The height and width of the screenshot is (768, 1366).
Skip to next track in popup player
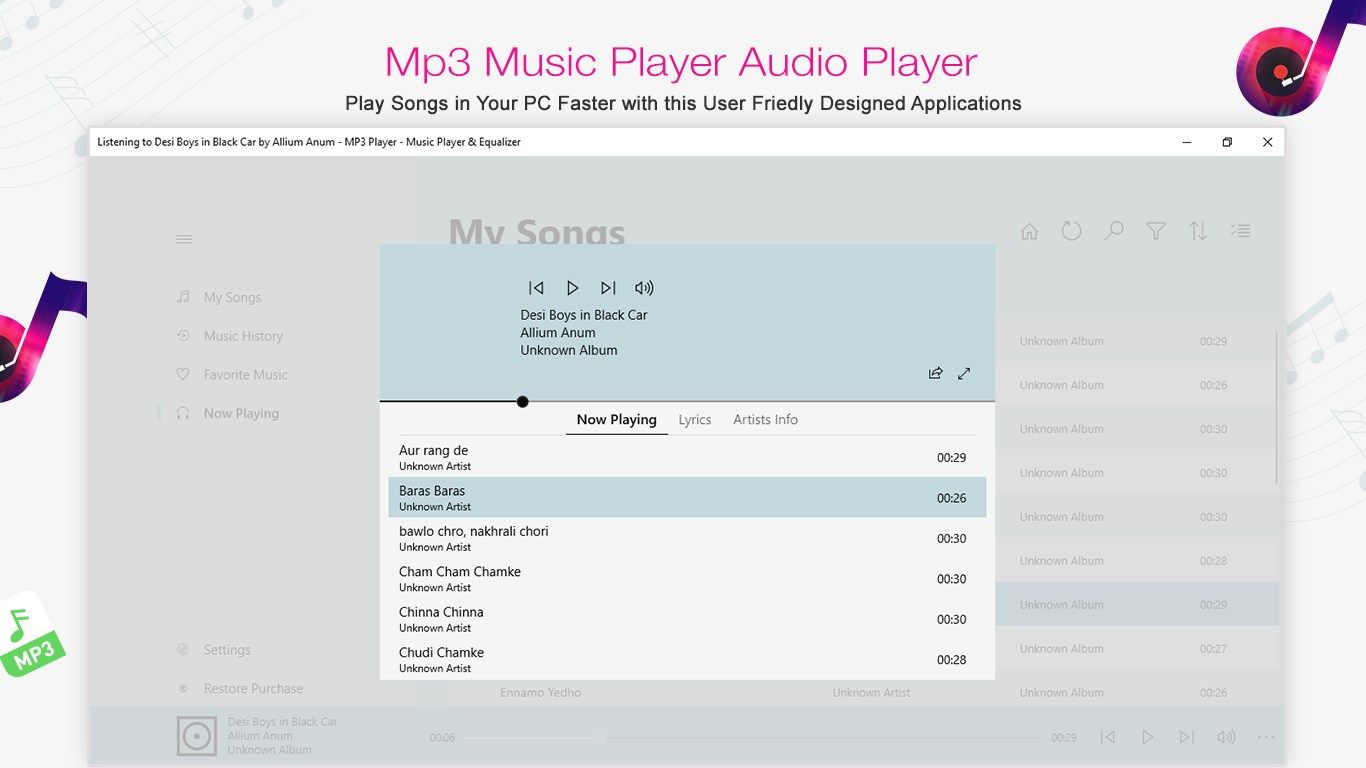(x=608, y=288)
